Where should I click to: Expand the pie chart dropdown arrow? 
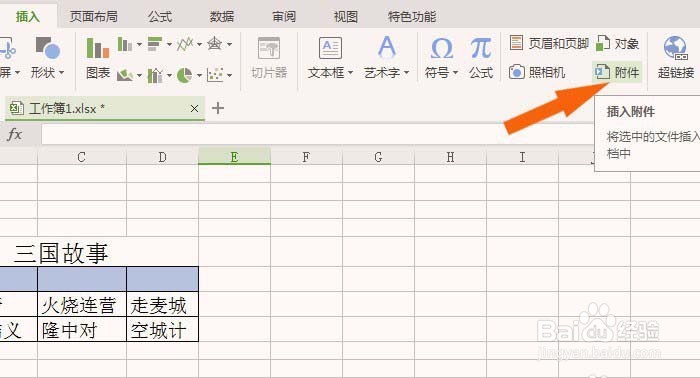pos(200,75)
